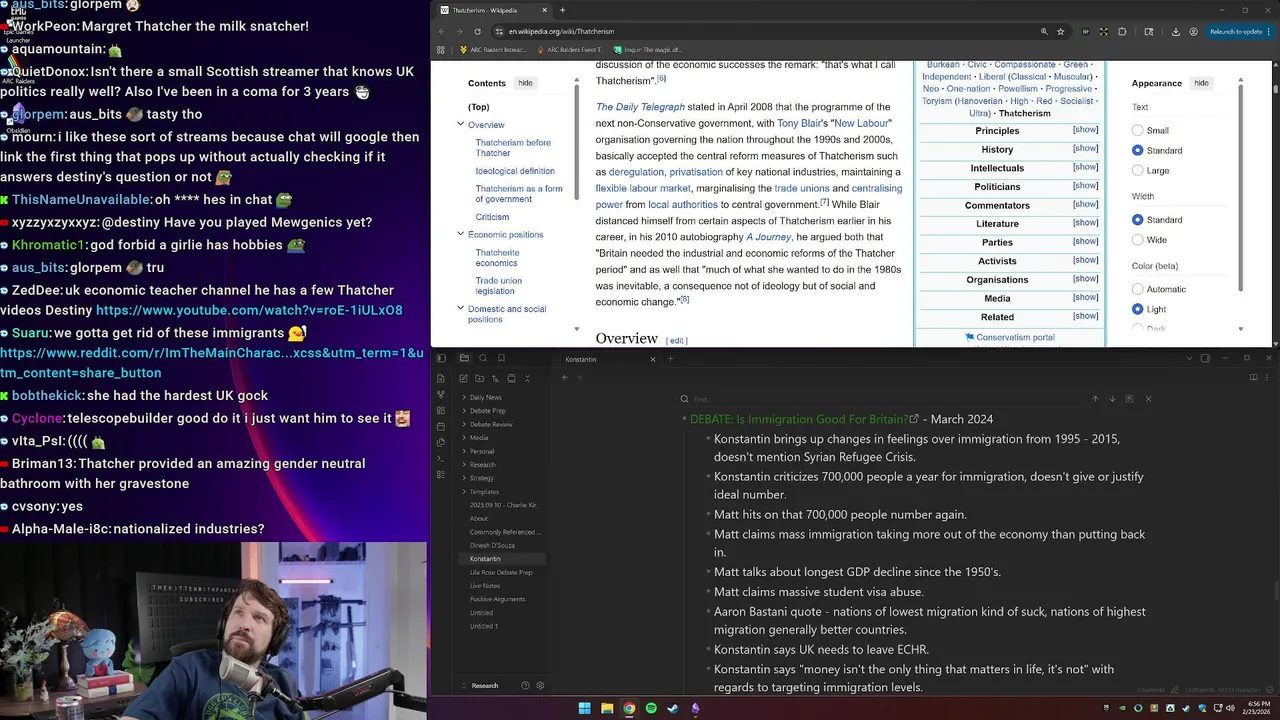Open The Daily Telegraph link

pyautogui.click(x=640, y=107)
